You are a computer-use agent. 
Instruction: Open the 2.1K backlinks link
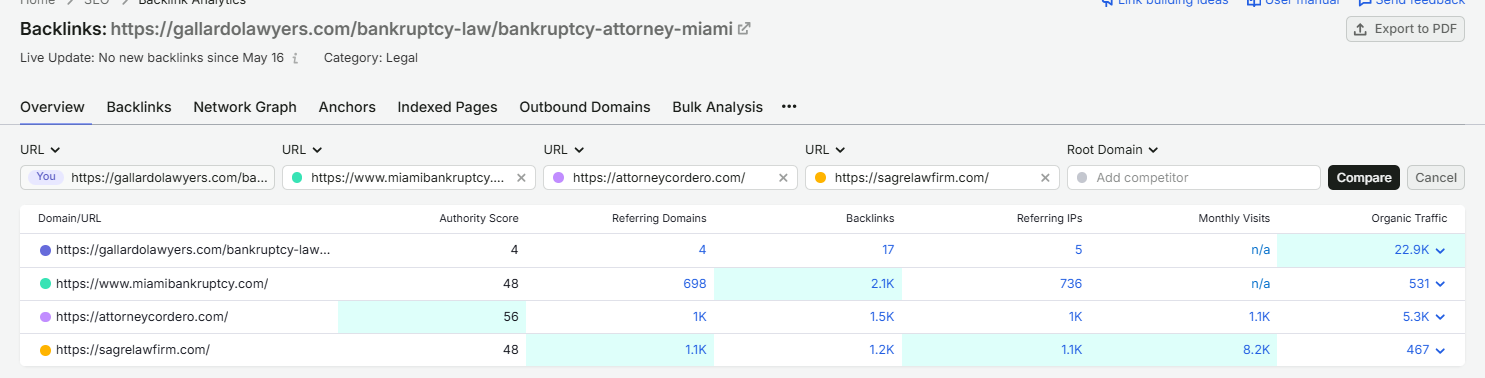[x=882, y=284]
